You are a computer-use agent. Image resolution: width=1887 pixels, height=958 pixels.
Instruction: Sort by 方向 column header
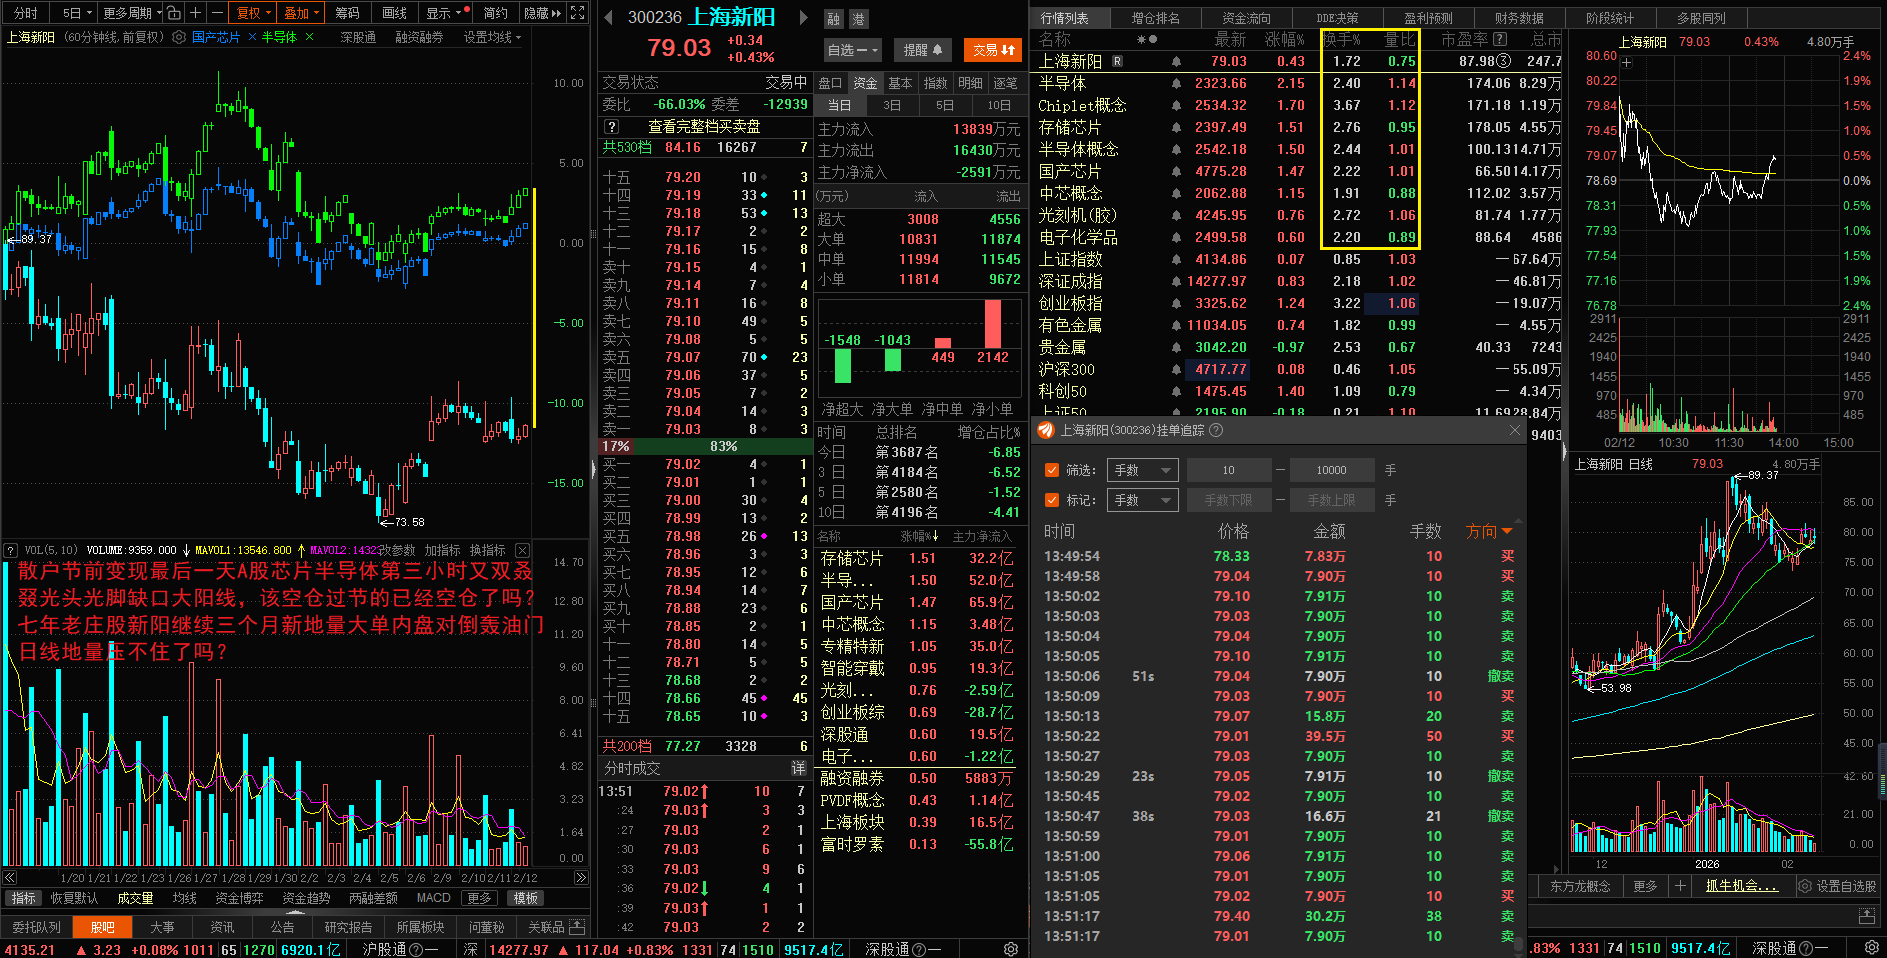(x=1489, y=531)
